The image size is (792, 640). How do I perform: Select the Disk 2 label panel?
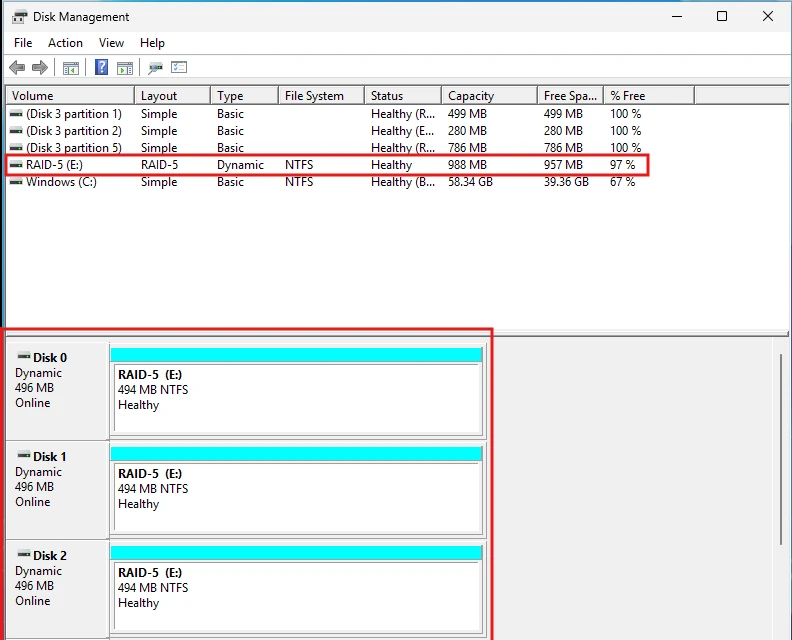(x=57, y=589)
